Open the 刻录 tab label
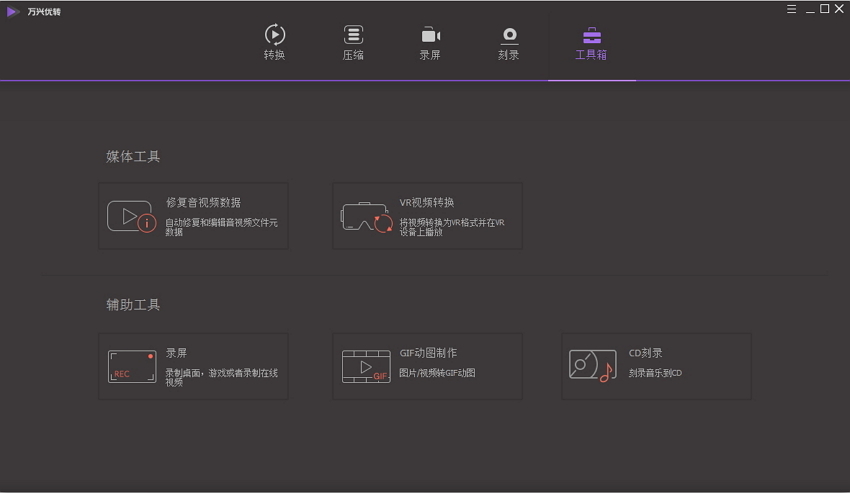850x493 pixels. click(509, 55)
